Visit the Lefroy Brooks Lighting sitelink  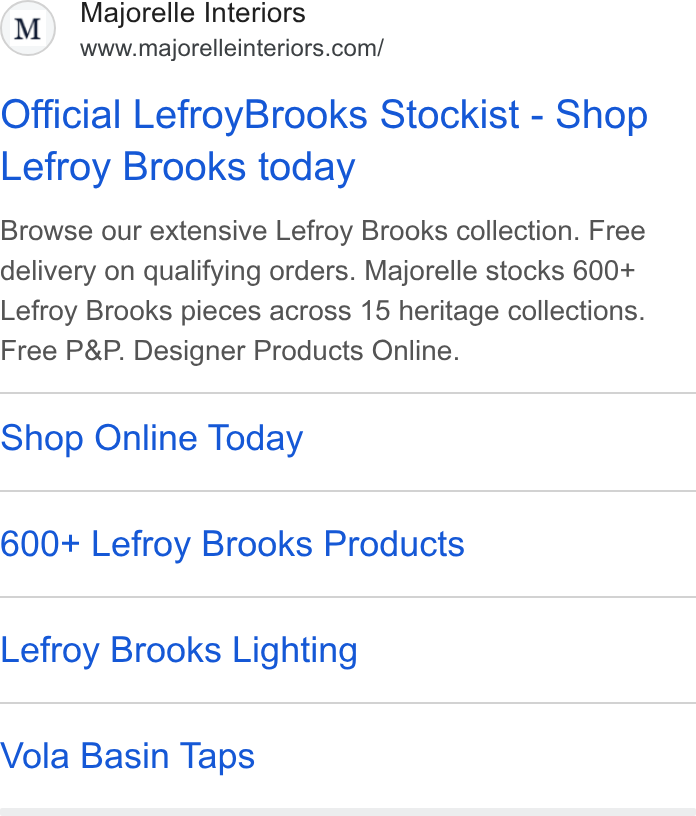coord(179,651)
